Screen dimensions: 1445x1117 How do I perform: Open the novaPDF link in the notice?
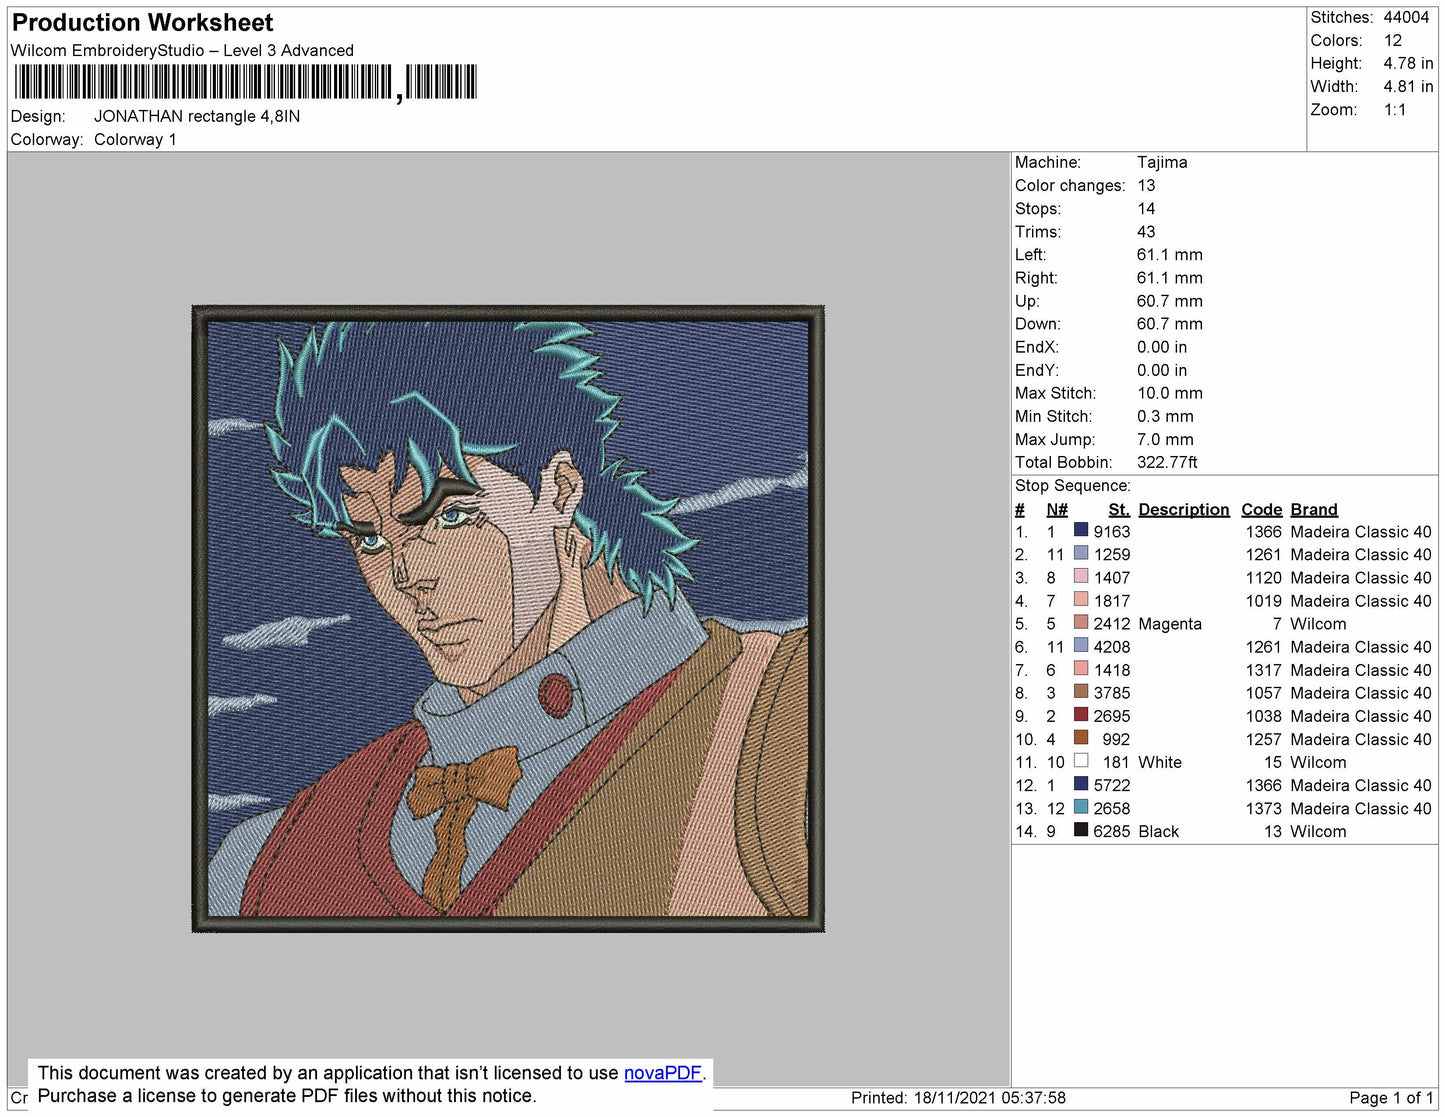pos(663,1073)
